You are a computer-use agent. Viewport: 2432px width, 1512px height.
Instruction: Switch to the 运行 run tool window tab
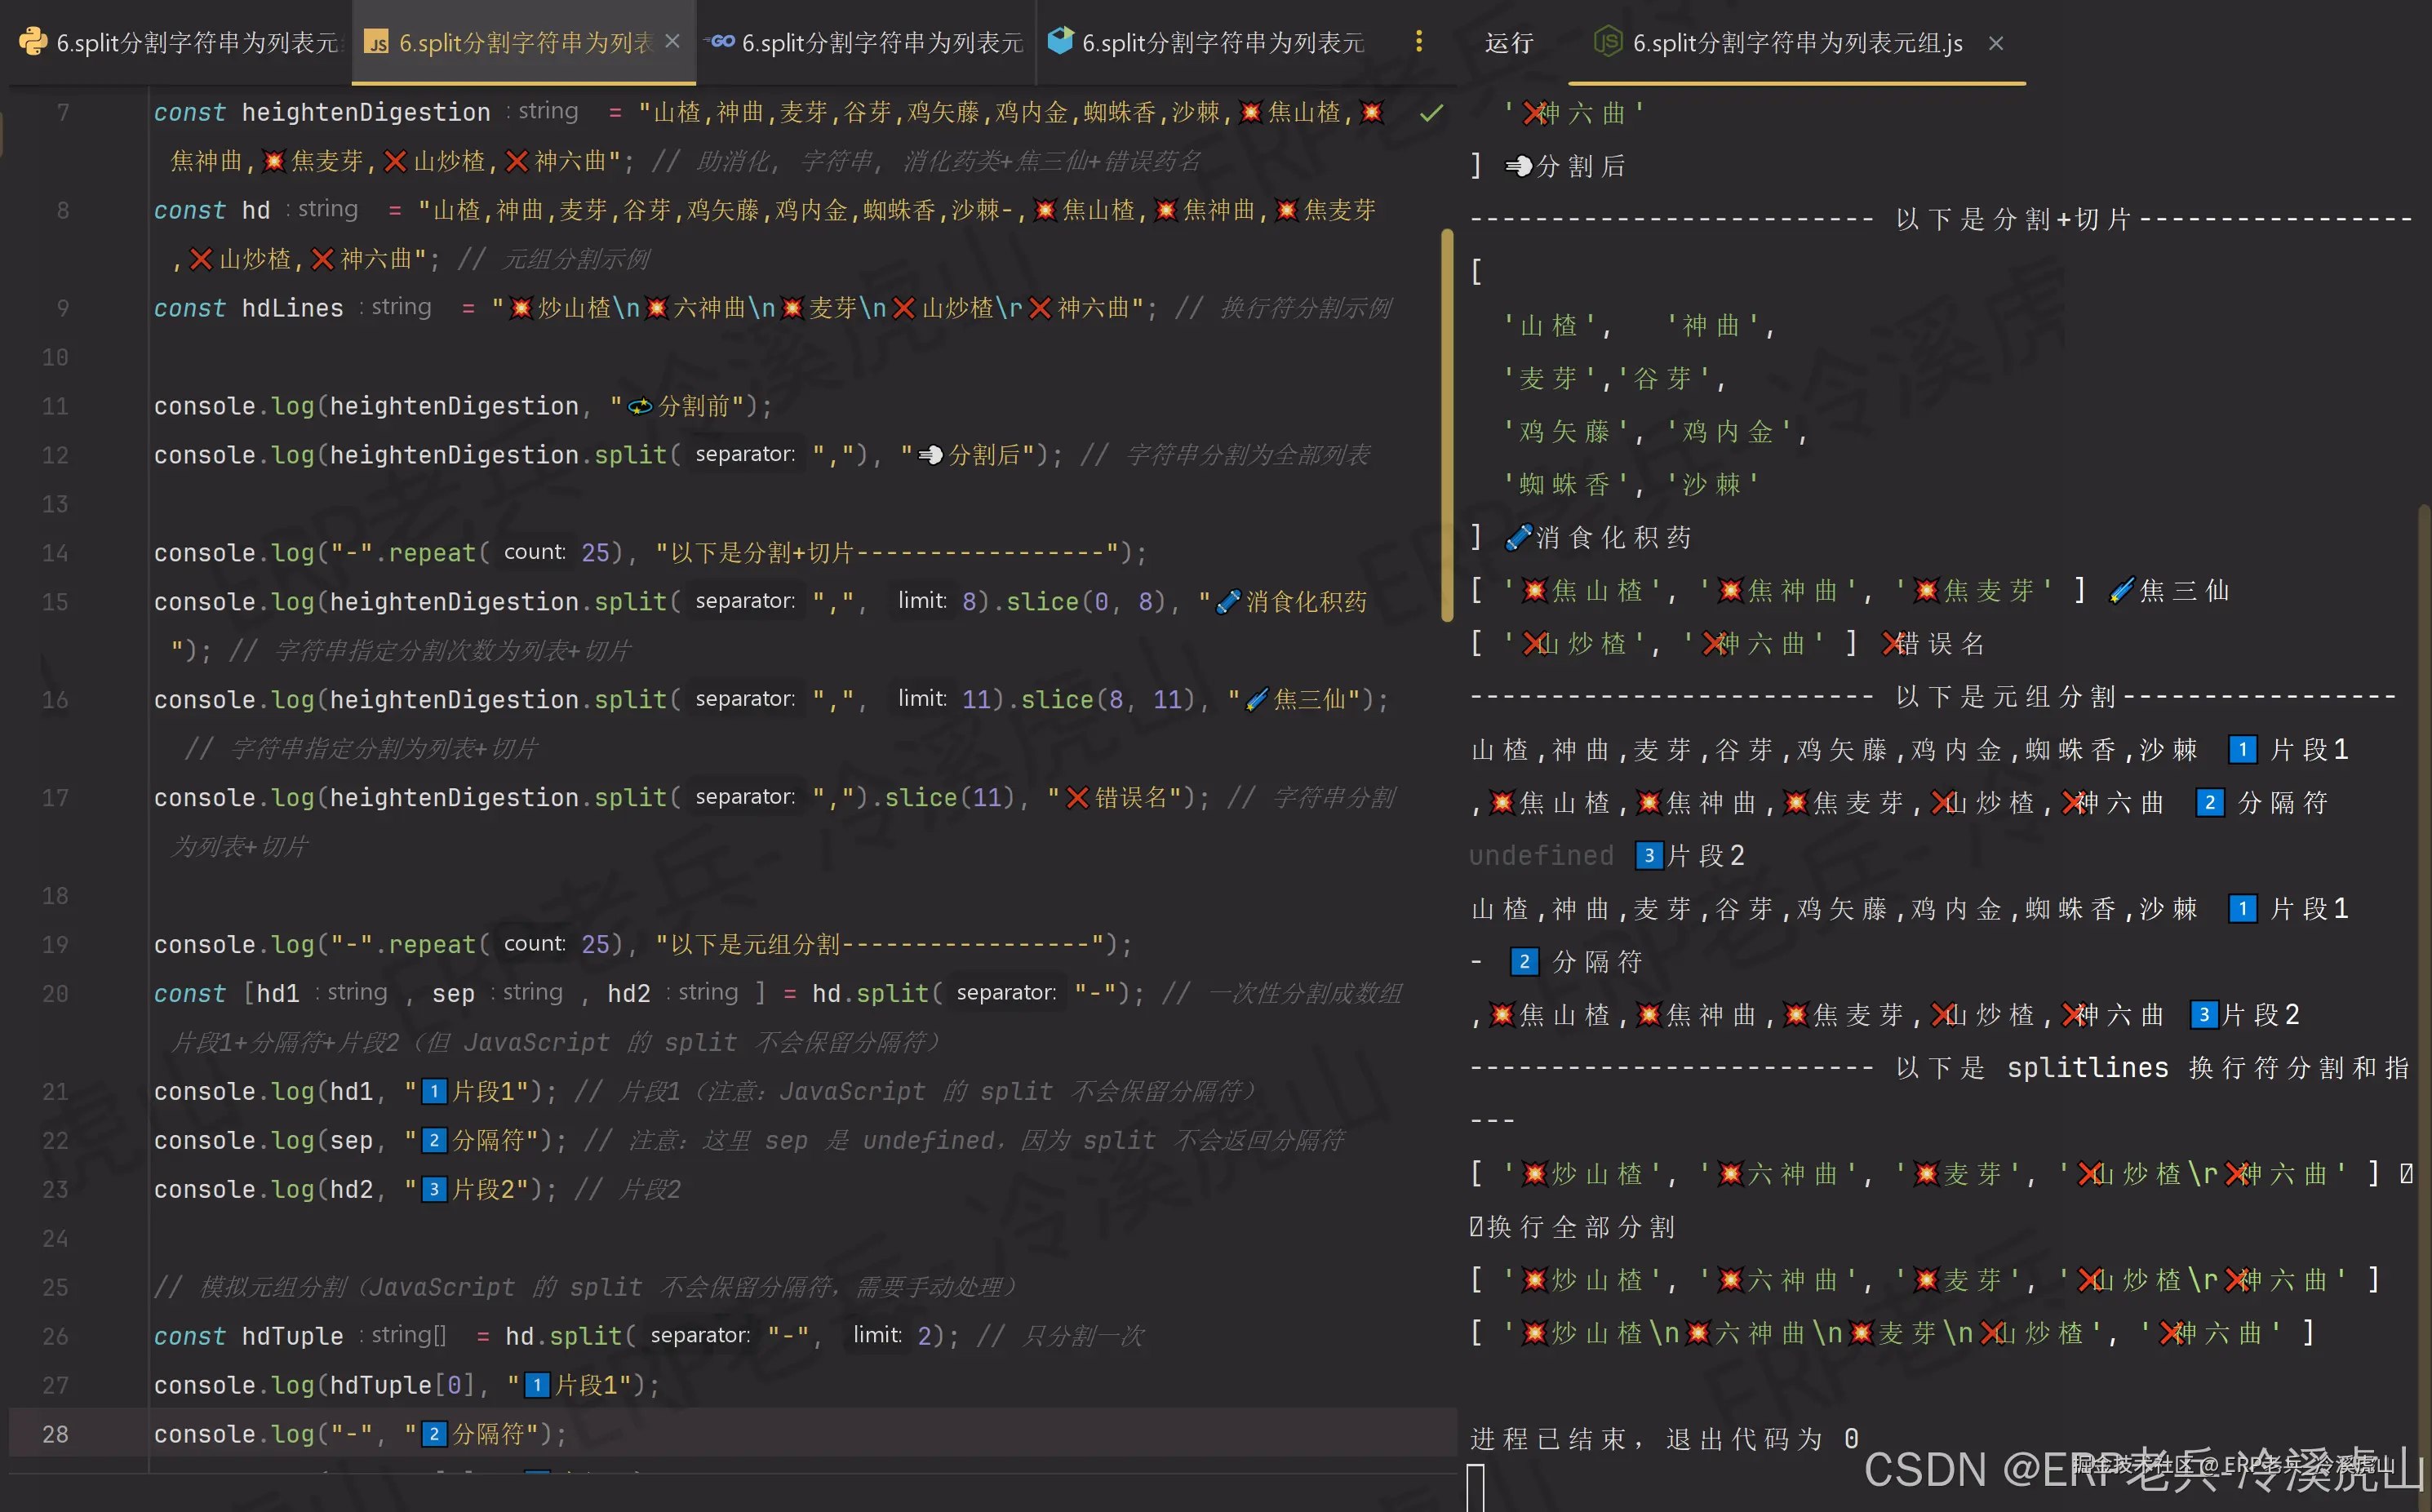(x=1508, y=42)
